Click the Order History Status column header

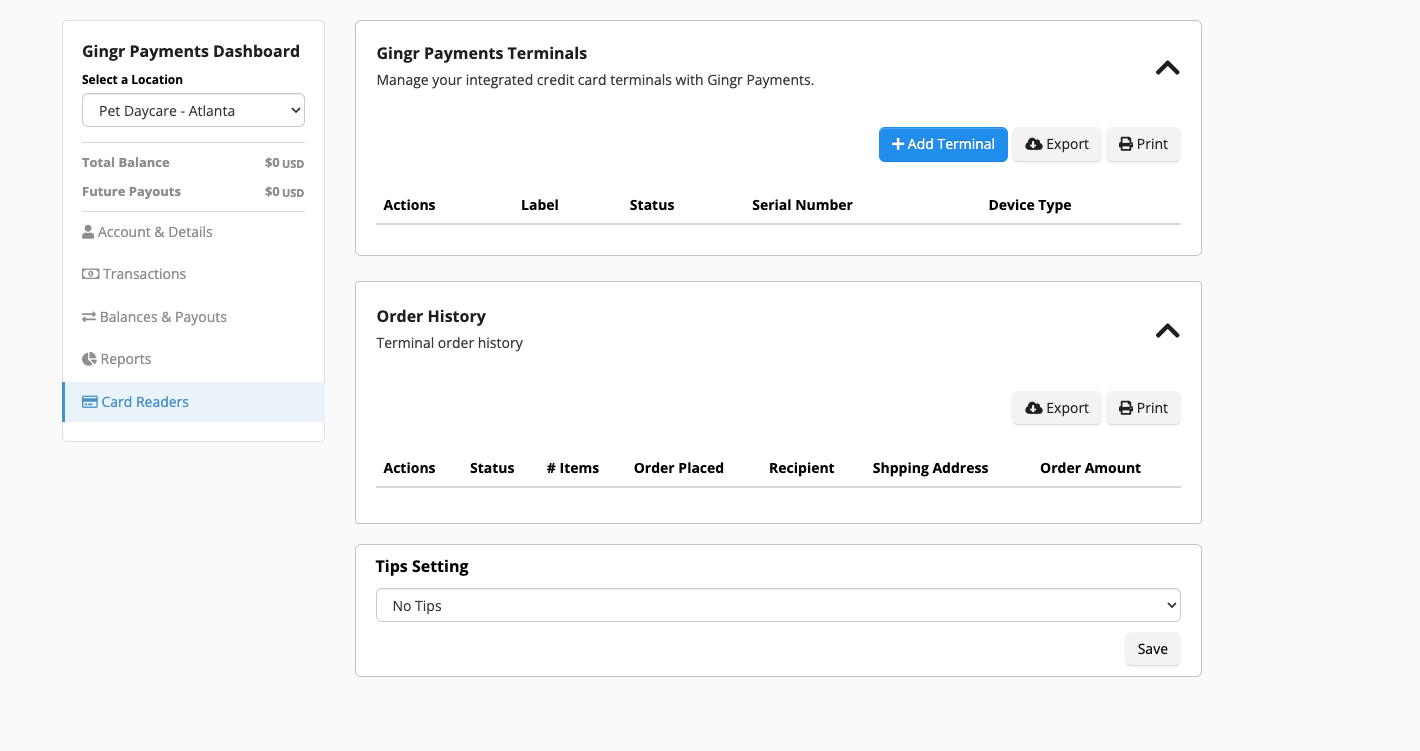click(492, 468)
